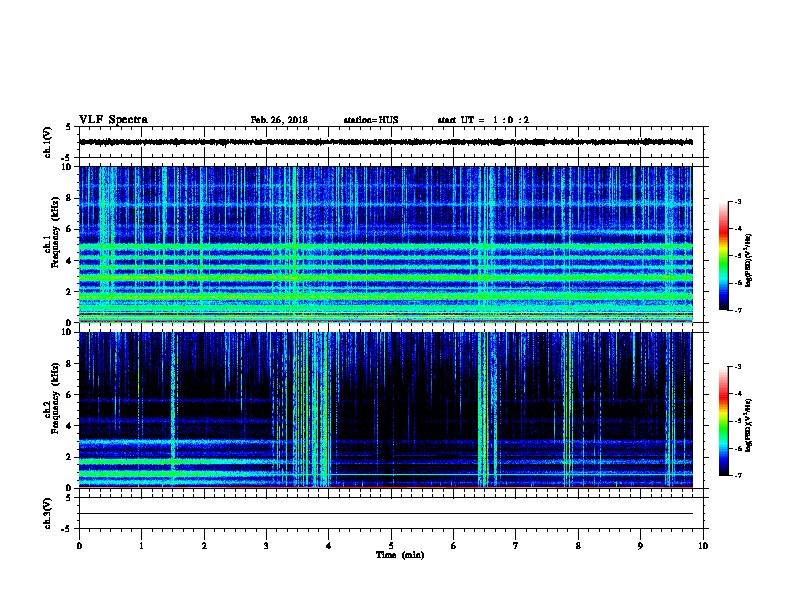The width and height of the screenshot is (792, 612).
Task: Click the "station=HUS" header label
Action: click(x=371, y=120)
